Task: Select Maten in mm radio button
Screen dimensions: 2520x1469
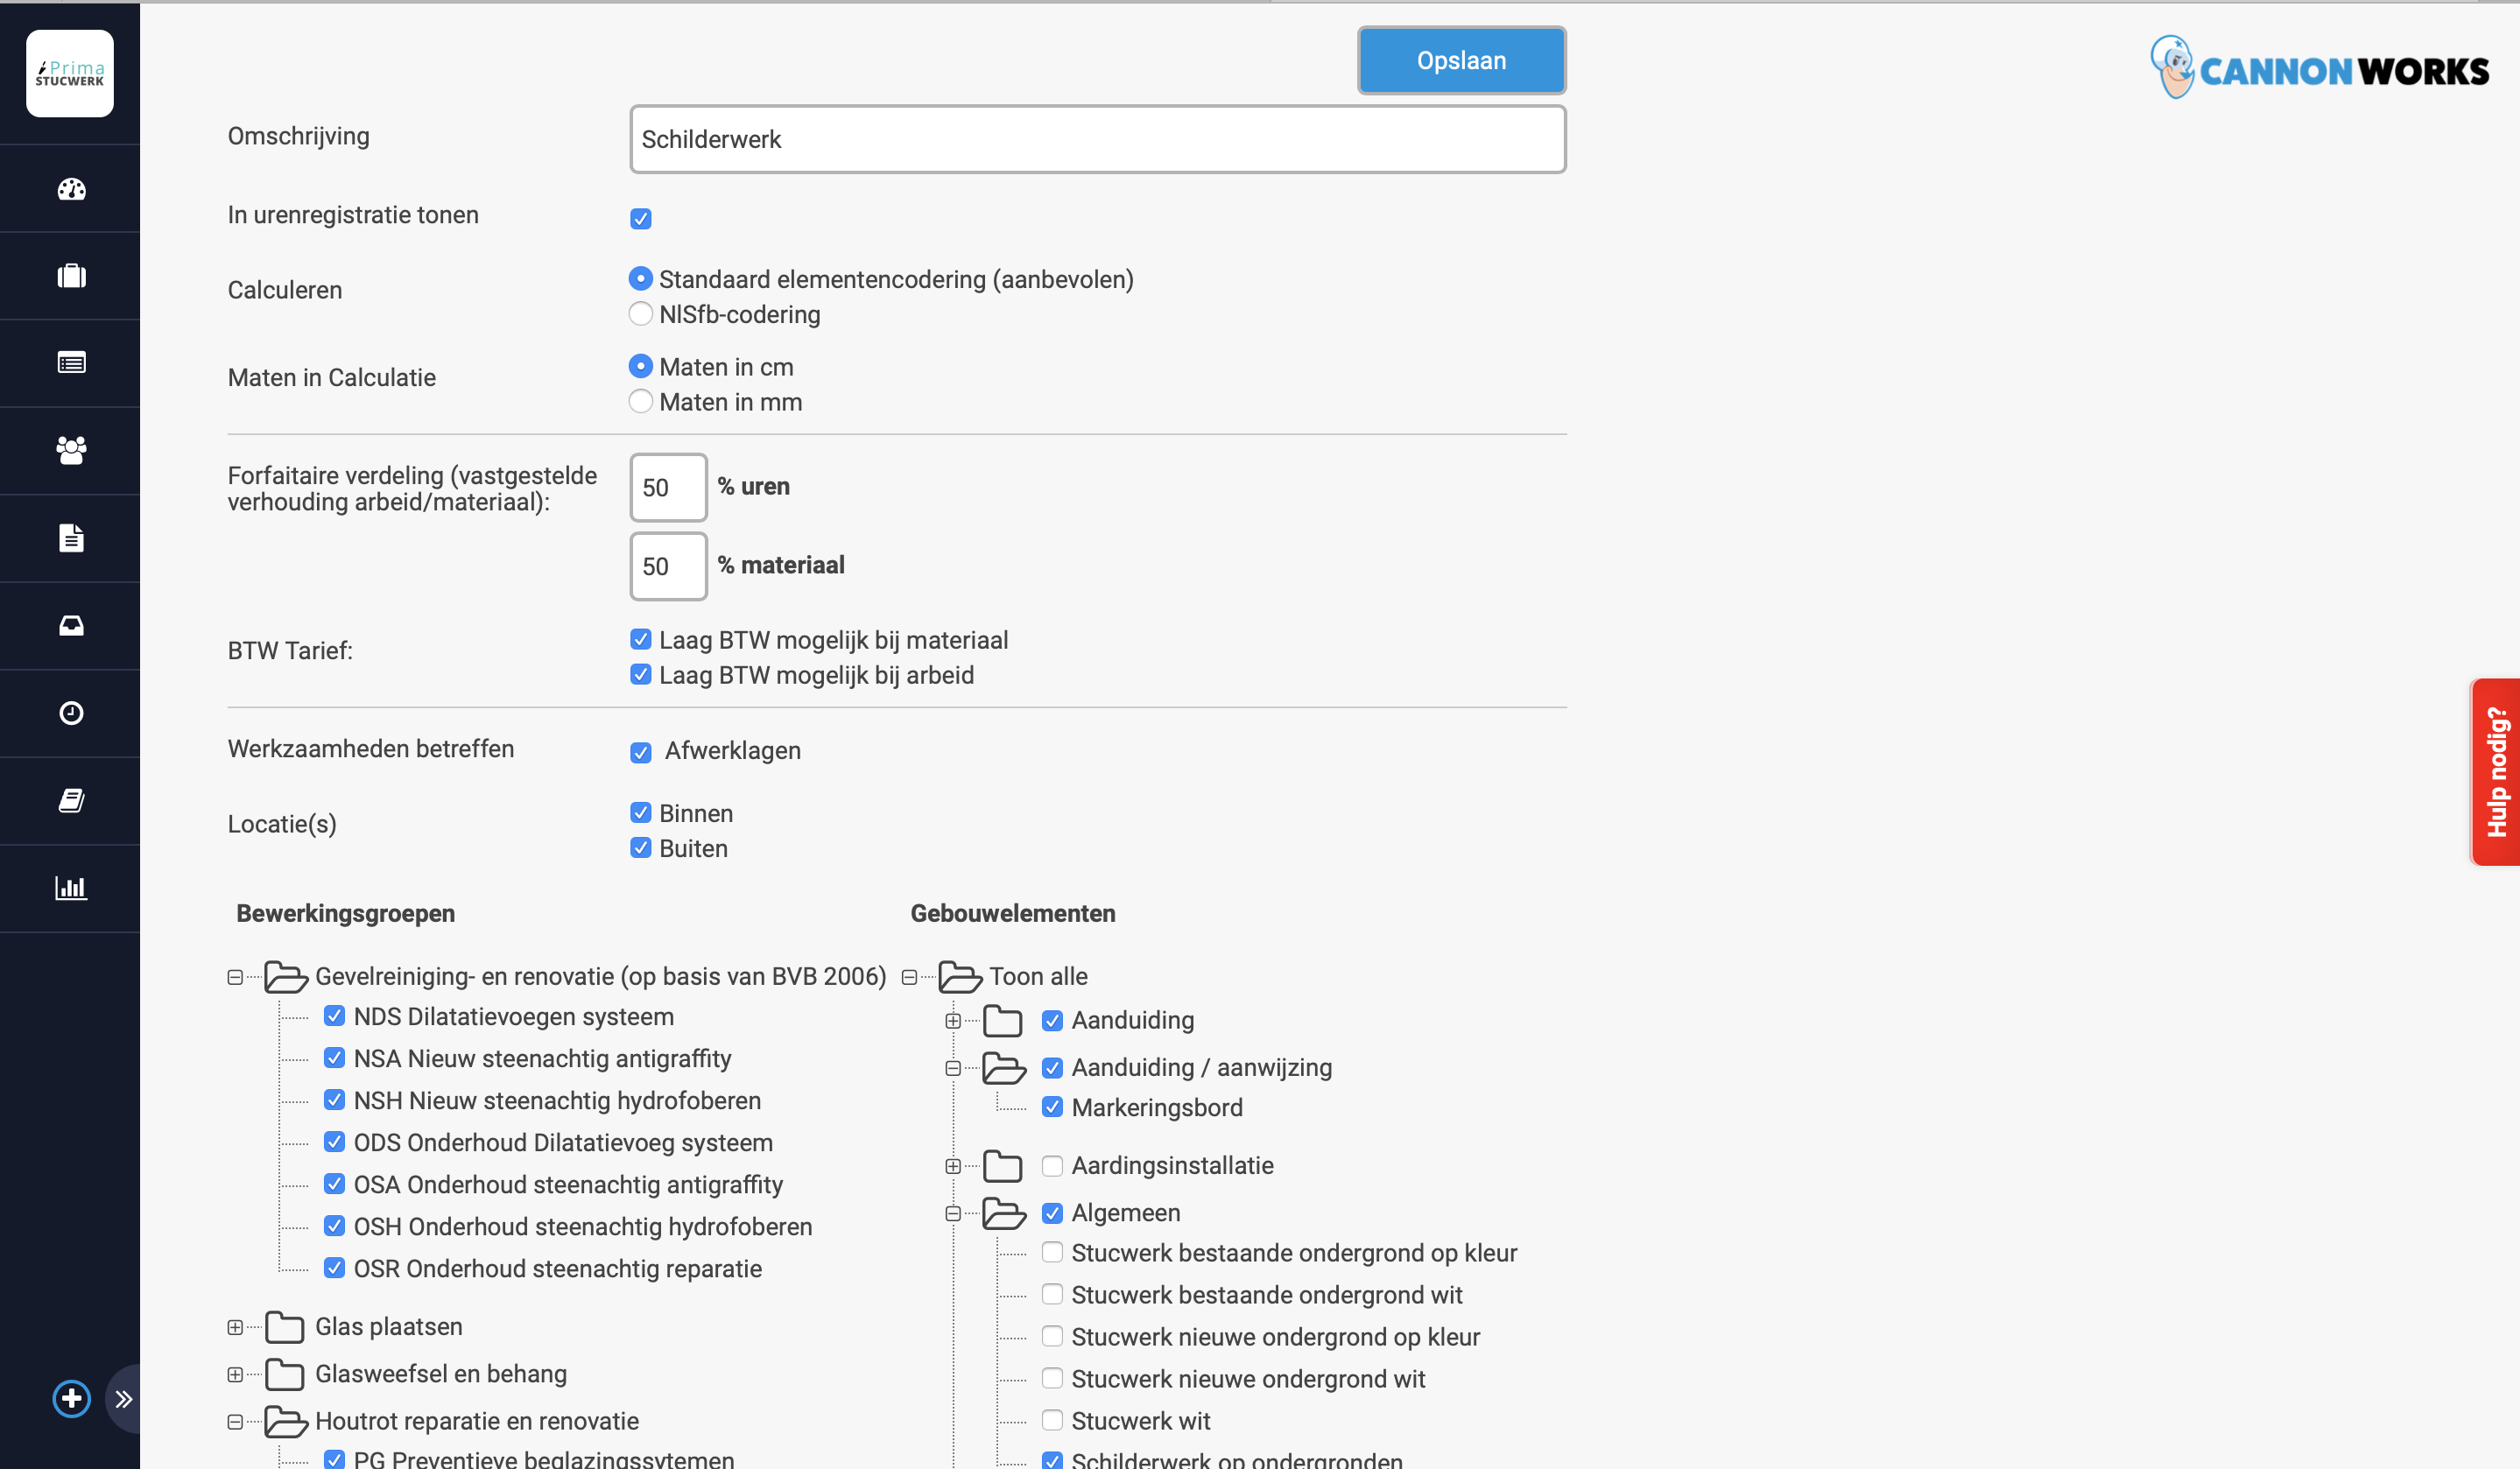Action: tap(640, 402)
